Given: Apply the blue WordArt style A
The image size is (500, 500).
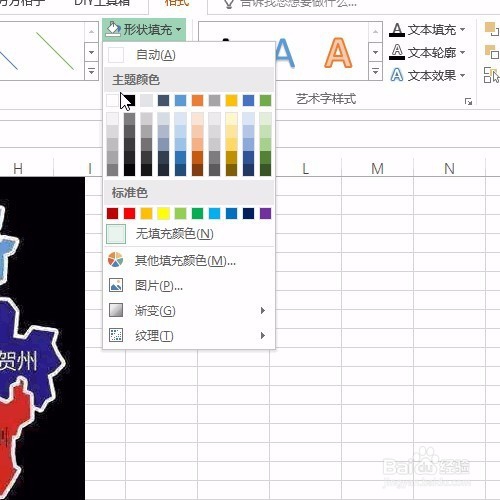Looking at the screenshot, I should (x=285, y=53).
